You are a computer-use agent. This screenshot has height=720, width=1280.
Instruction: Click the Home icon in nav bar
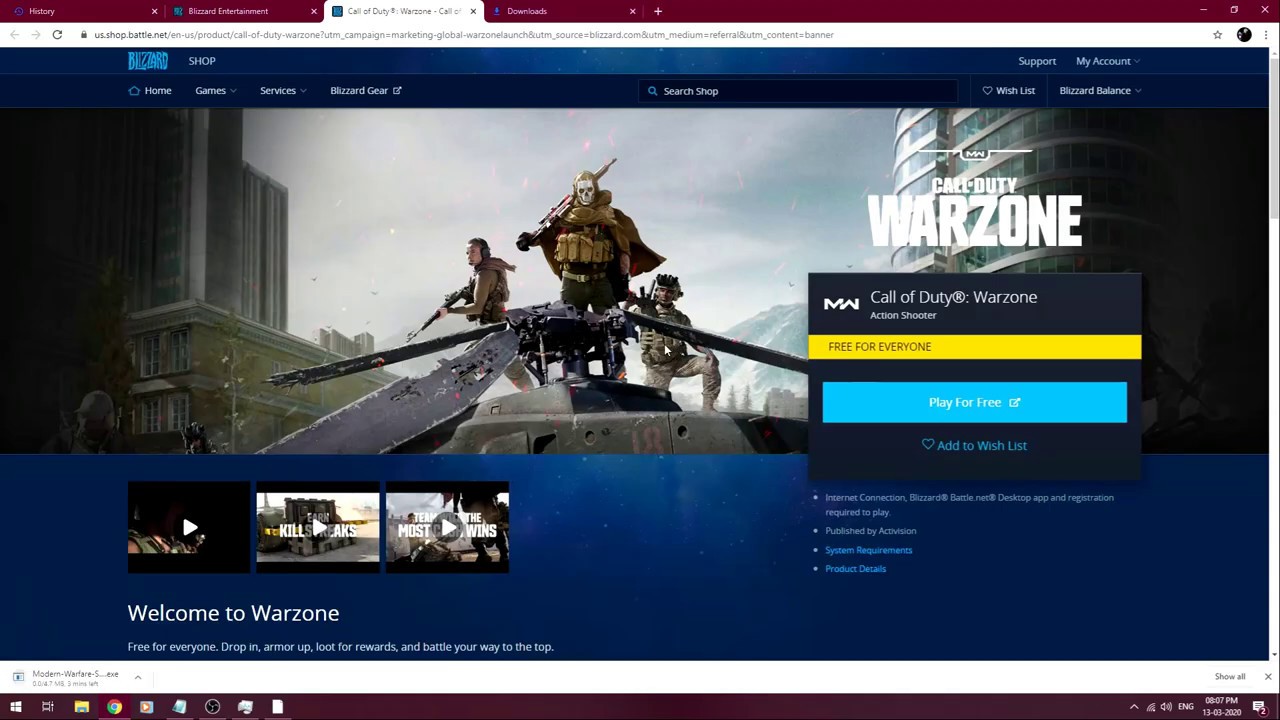point(134,91)
